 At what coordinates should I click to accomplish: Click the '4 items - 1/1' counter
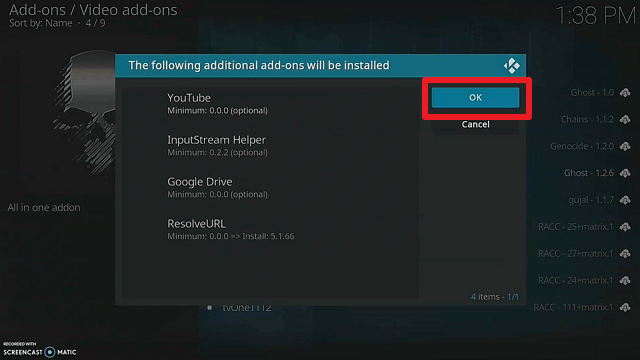pos(495,297)
